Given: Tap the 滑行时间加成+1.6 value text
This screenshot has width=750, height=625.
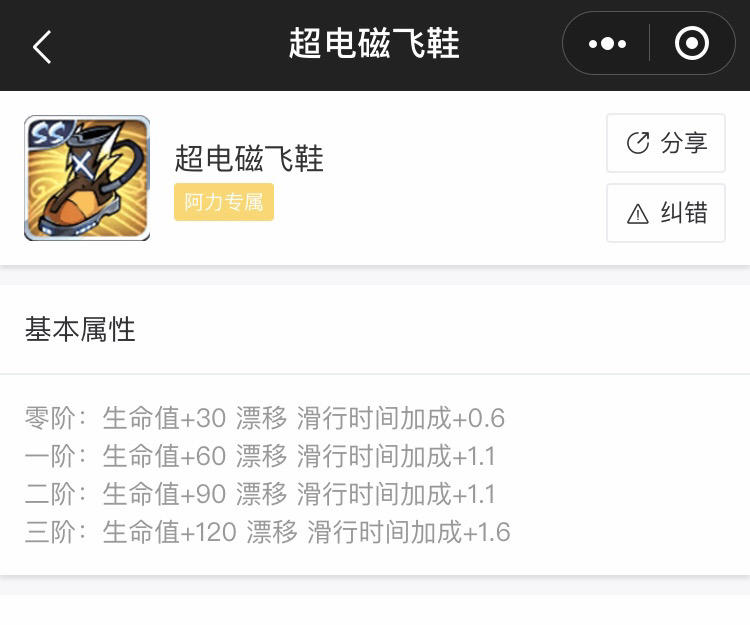Looking at the screenshot, I should click(409, 532).
